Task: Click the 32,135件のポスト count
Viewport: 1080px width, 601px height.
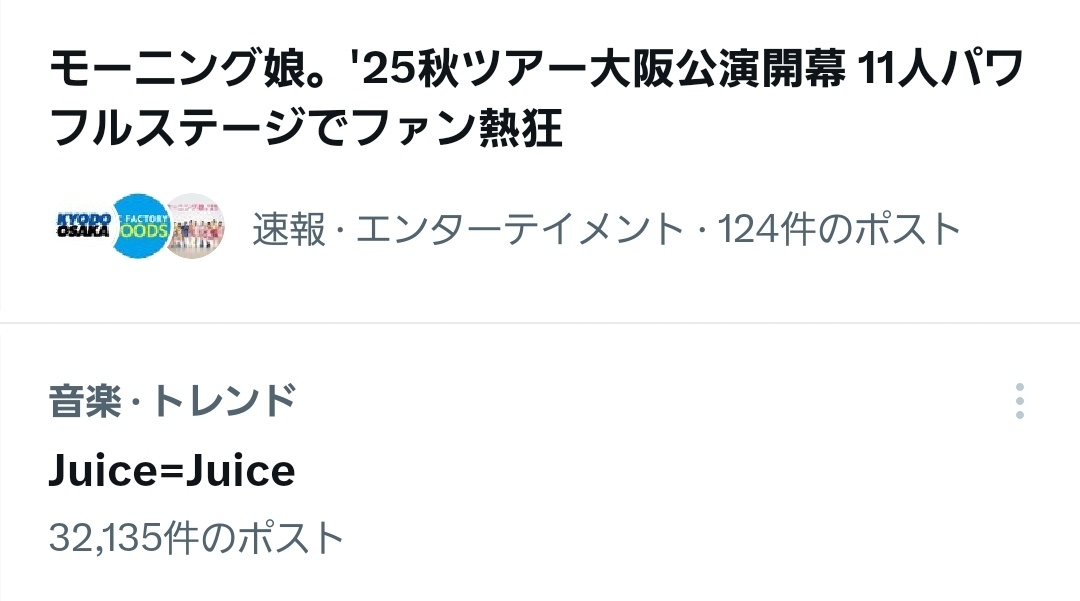Action: (x=196, y=538)
